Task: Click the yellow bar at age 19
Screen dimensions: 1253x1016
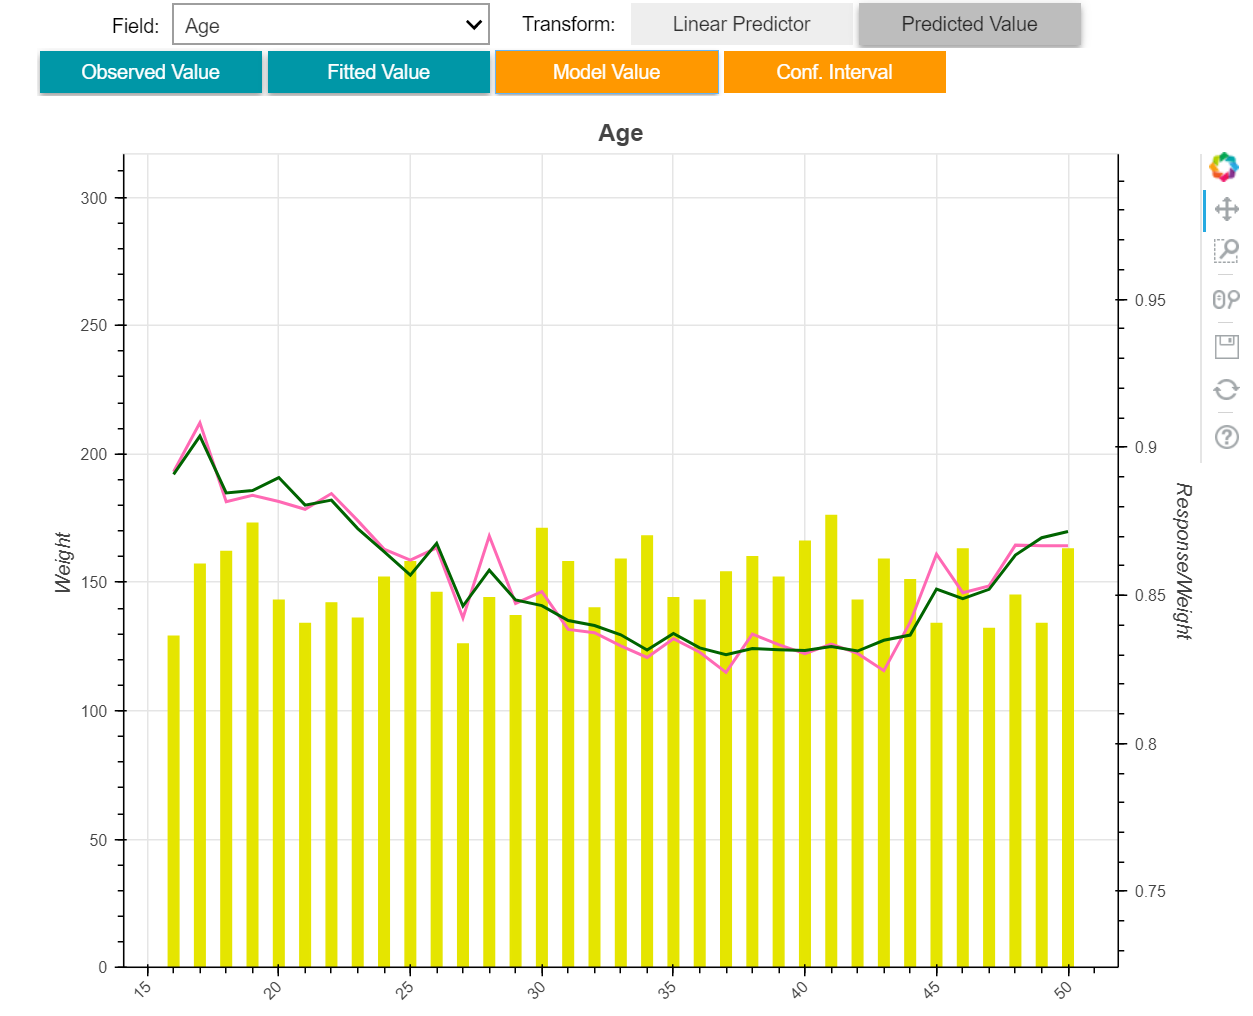Action: (x=253, y=745)
